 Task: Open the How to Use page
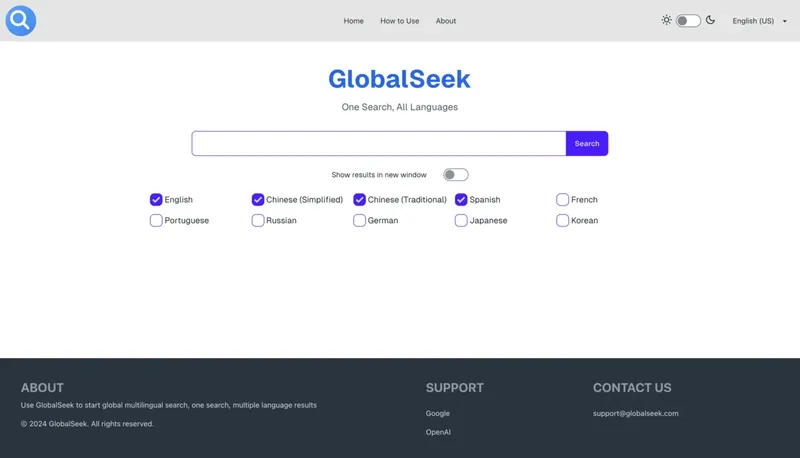[x=399, y=21]
